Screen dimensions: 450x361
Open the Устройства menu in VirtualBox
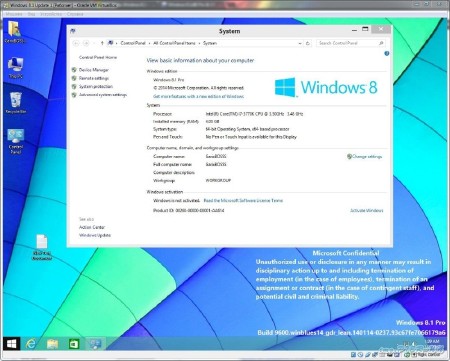[51, 14]
